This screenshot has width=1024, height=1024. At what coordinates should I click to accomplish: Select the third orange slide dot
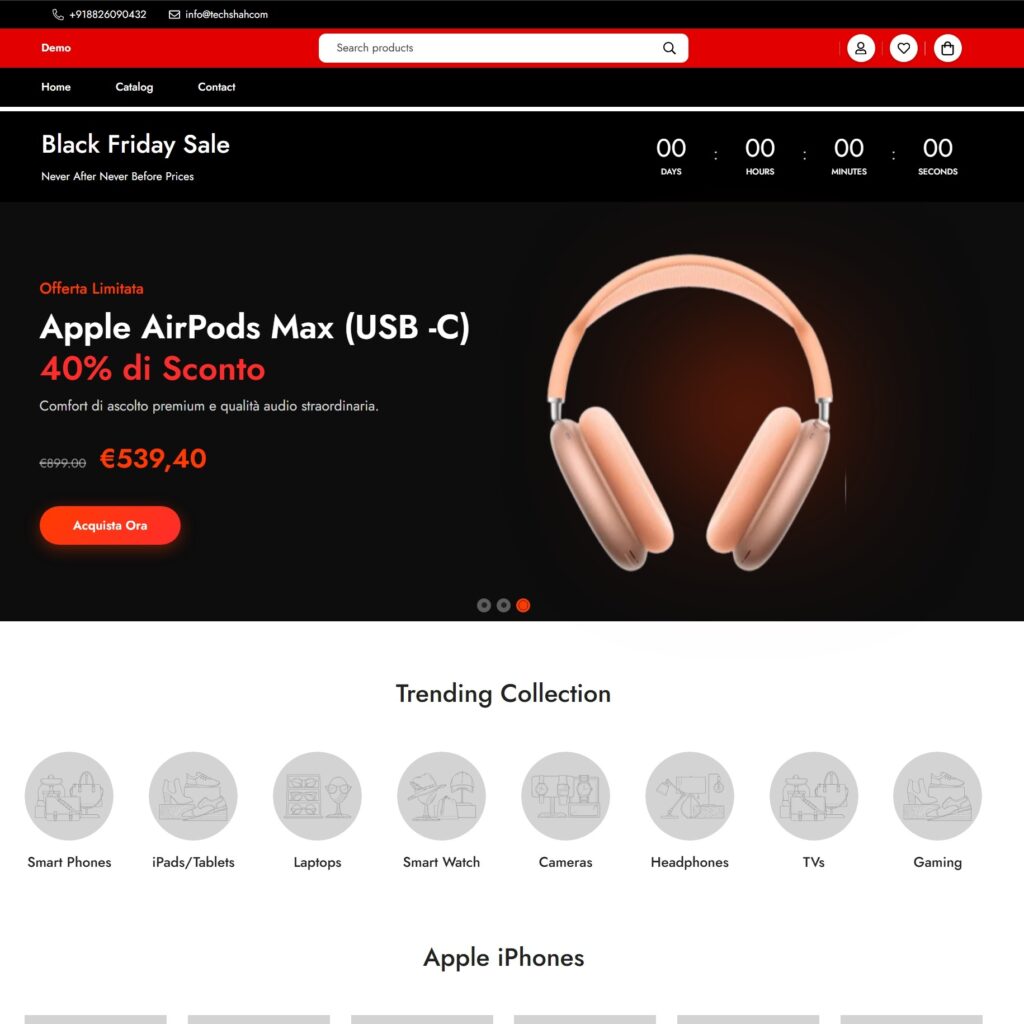[x=523, y=605]
